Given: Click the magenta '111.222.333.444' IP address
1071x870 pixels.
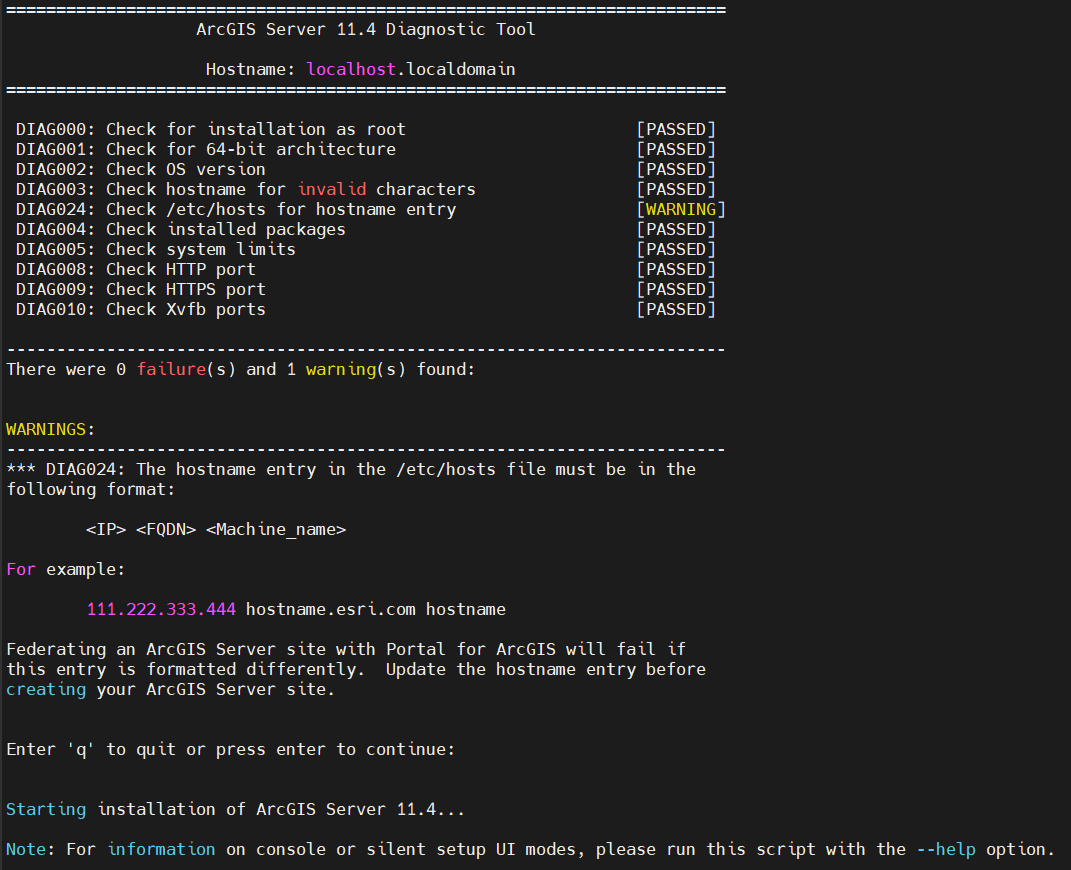Looking at the screenshot, I should (x=161, y=610).
